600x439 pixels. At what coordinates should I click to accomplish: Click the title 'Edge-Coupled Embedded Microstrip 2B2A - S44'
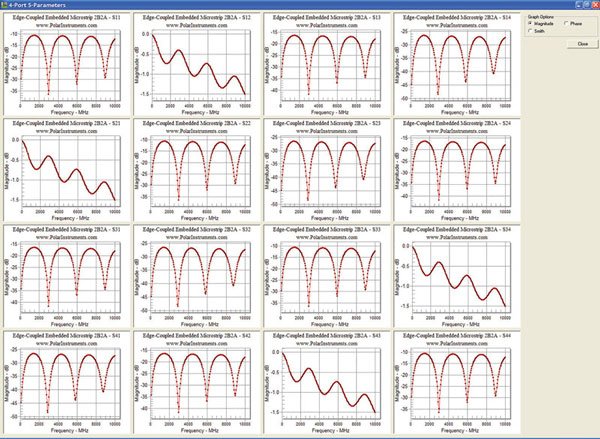tap(457, 336)
